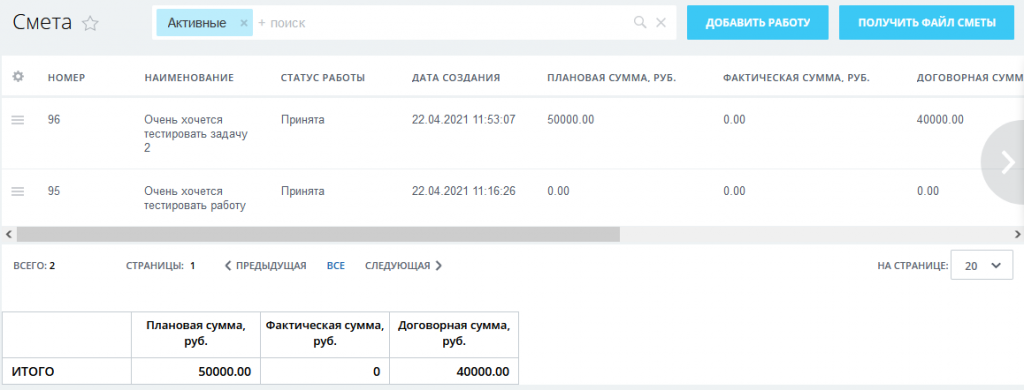
Task: Show all records via Все
Action: click(x=336, y=266)
